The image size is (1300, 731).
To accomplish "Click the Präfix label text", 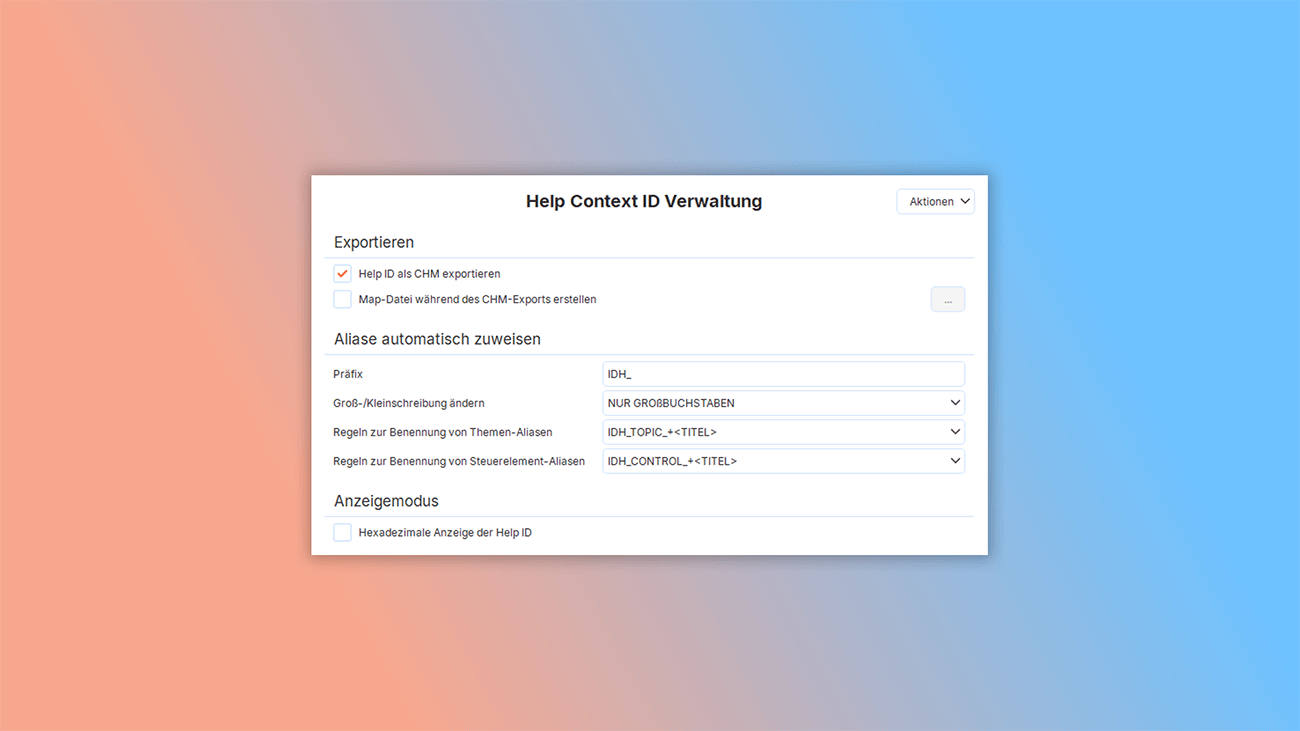I will pos(348,374).
